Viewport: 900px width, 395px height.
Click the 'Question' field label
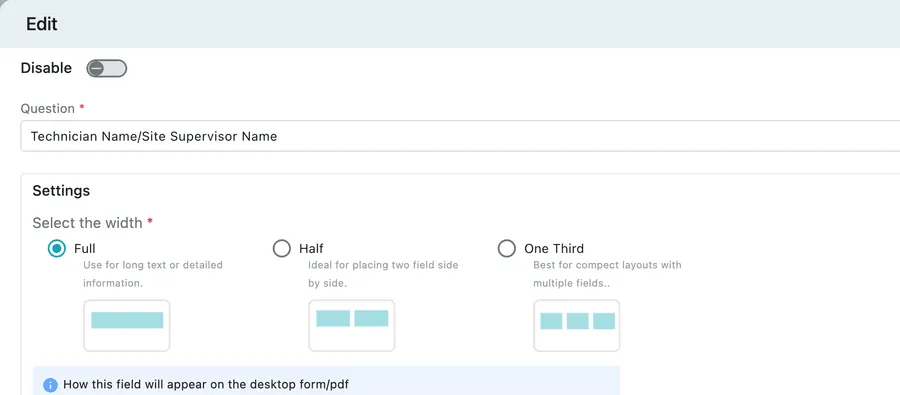click(48, 109)
